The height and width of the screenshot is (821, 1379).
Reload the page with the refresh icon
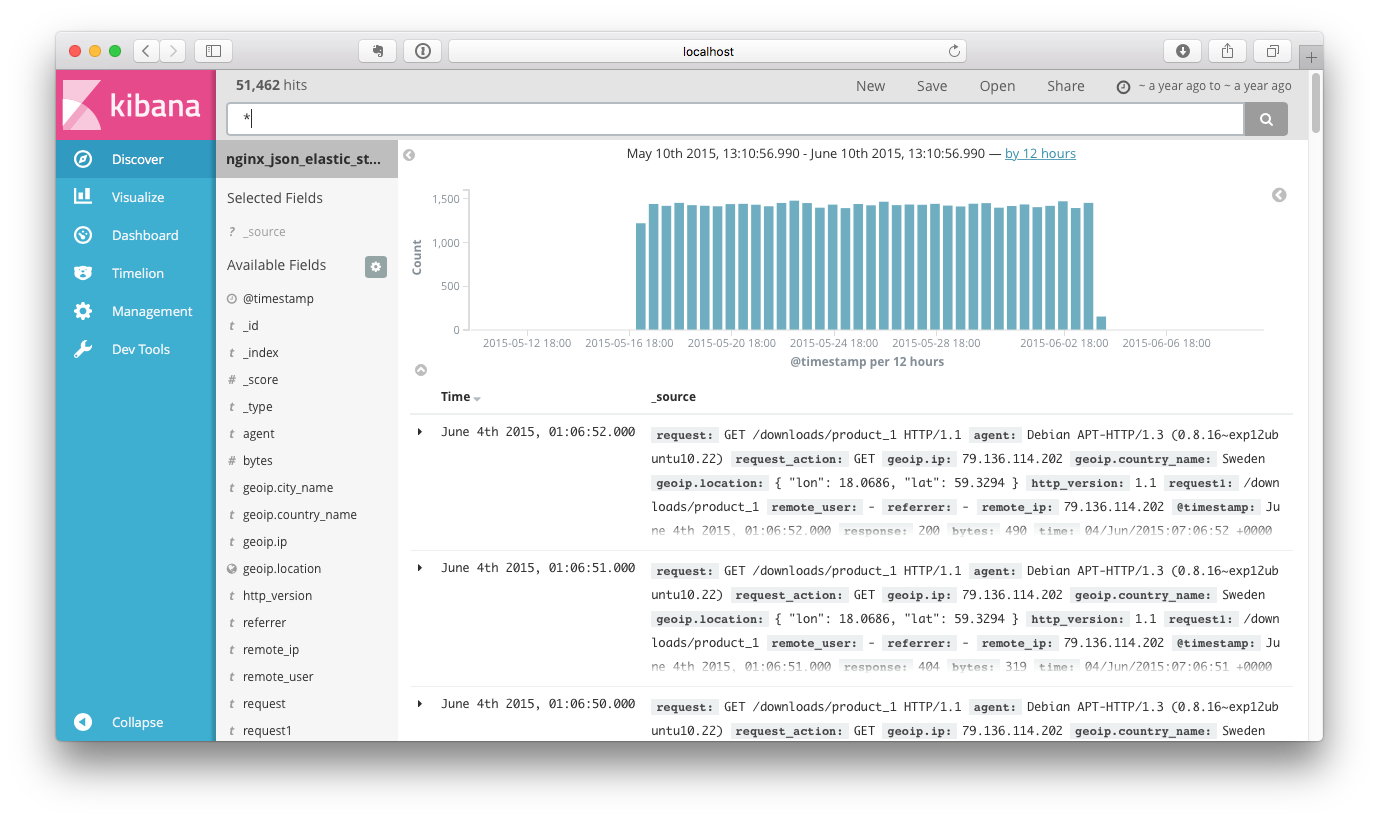click(954, 51)
